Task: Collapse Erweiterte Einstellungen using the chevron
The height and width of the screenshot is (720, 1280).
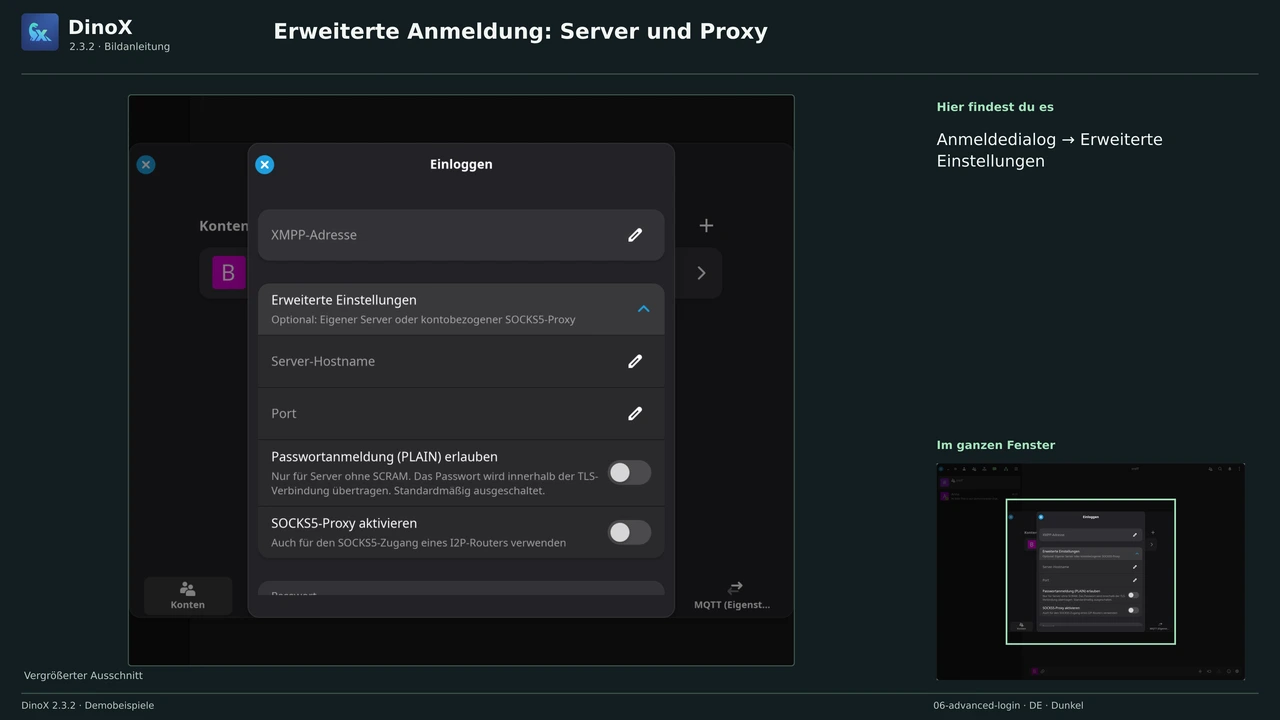Action: pos(644,309)
